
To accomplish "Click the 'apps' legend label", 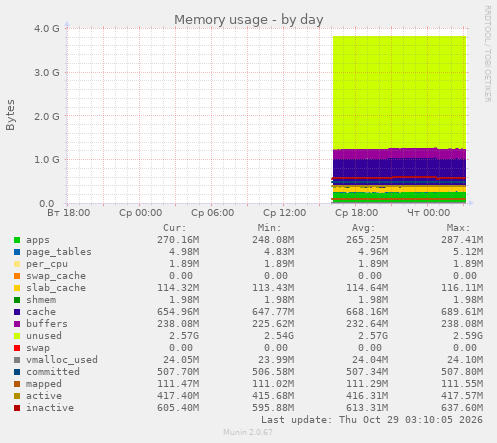I will (x=38, y=240).
